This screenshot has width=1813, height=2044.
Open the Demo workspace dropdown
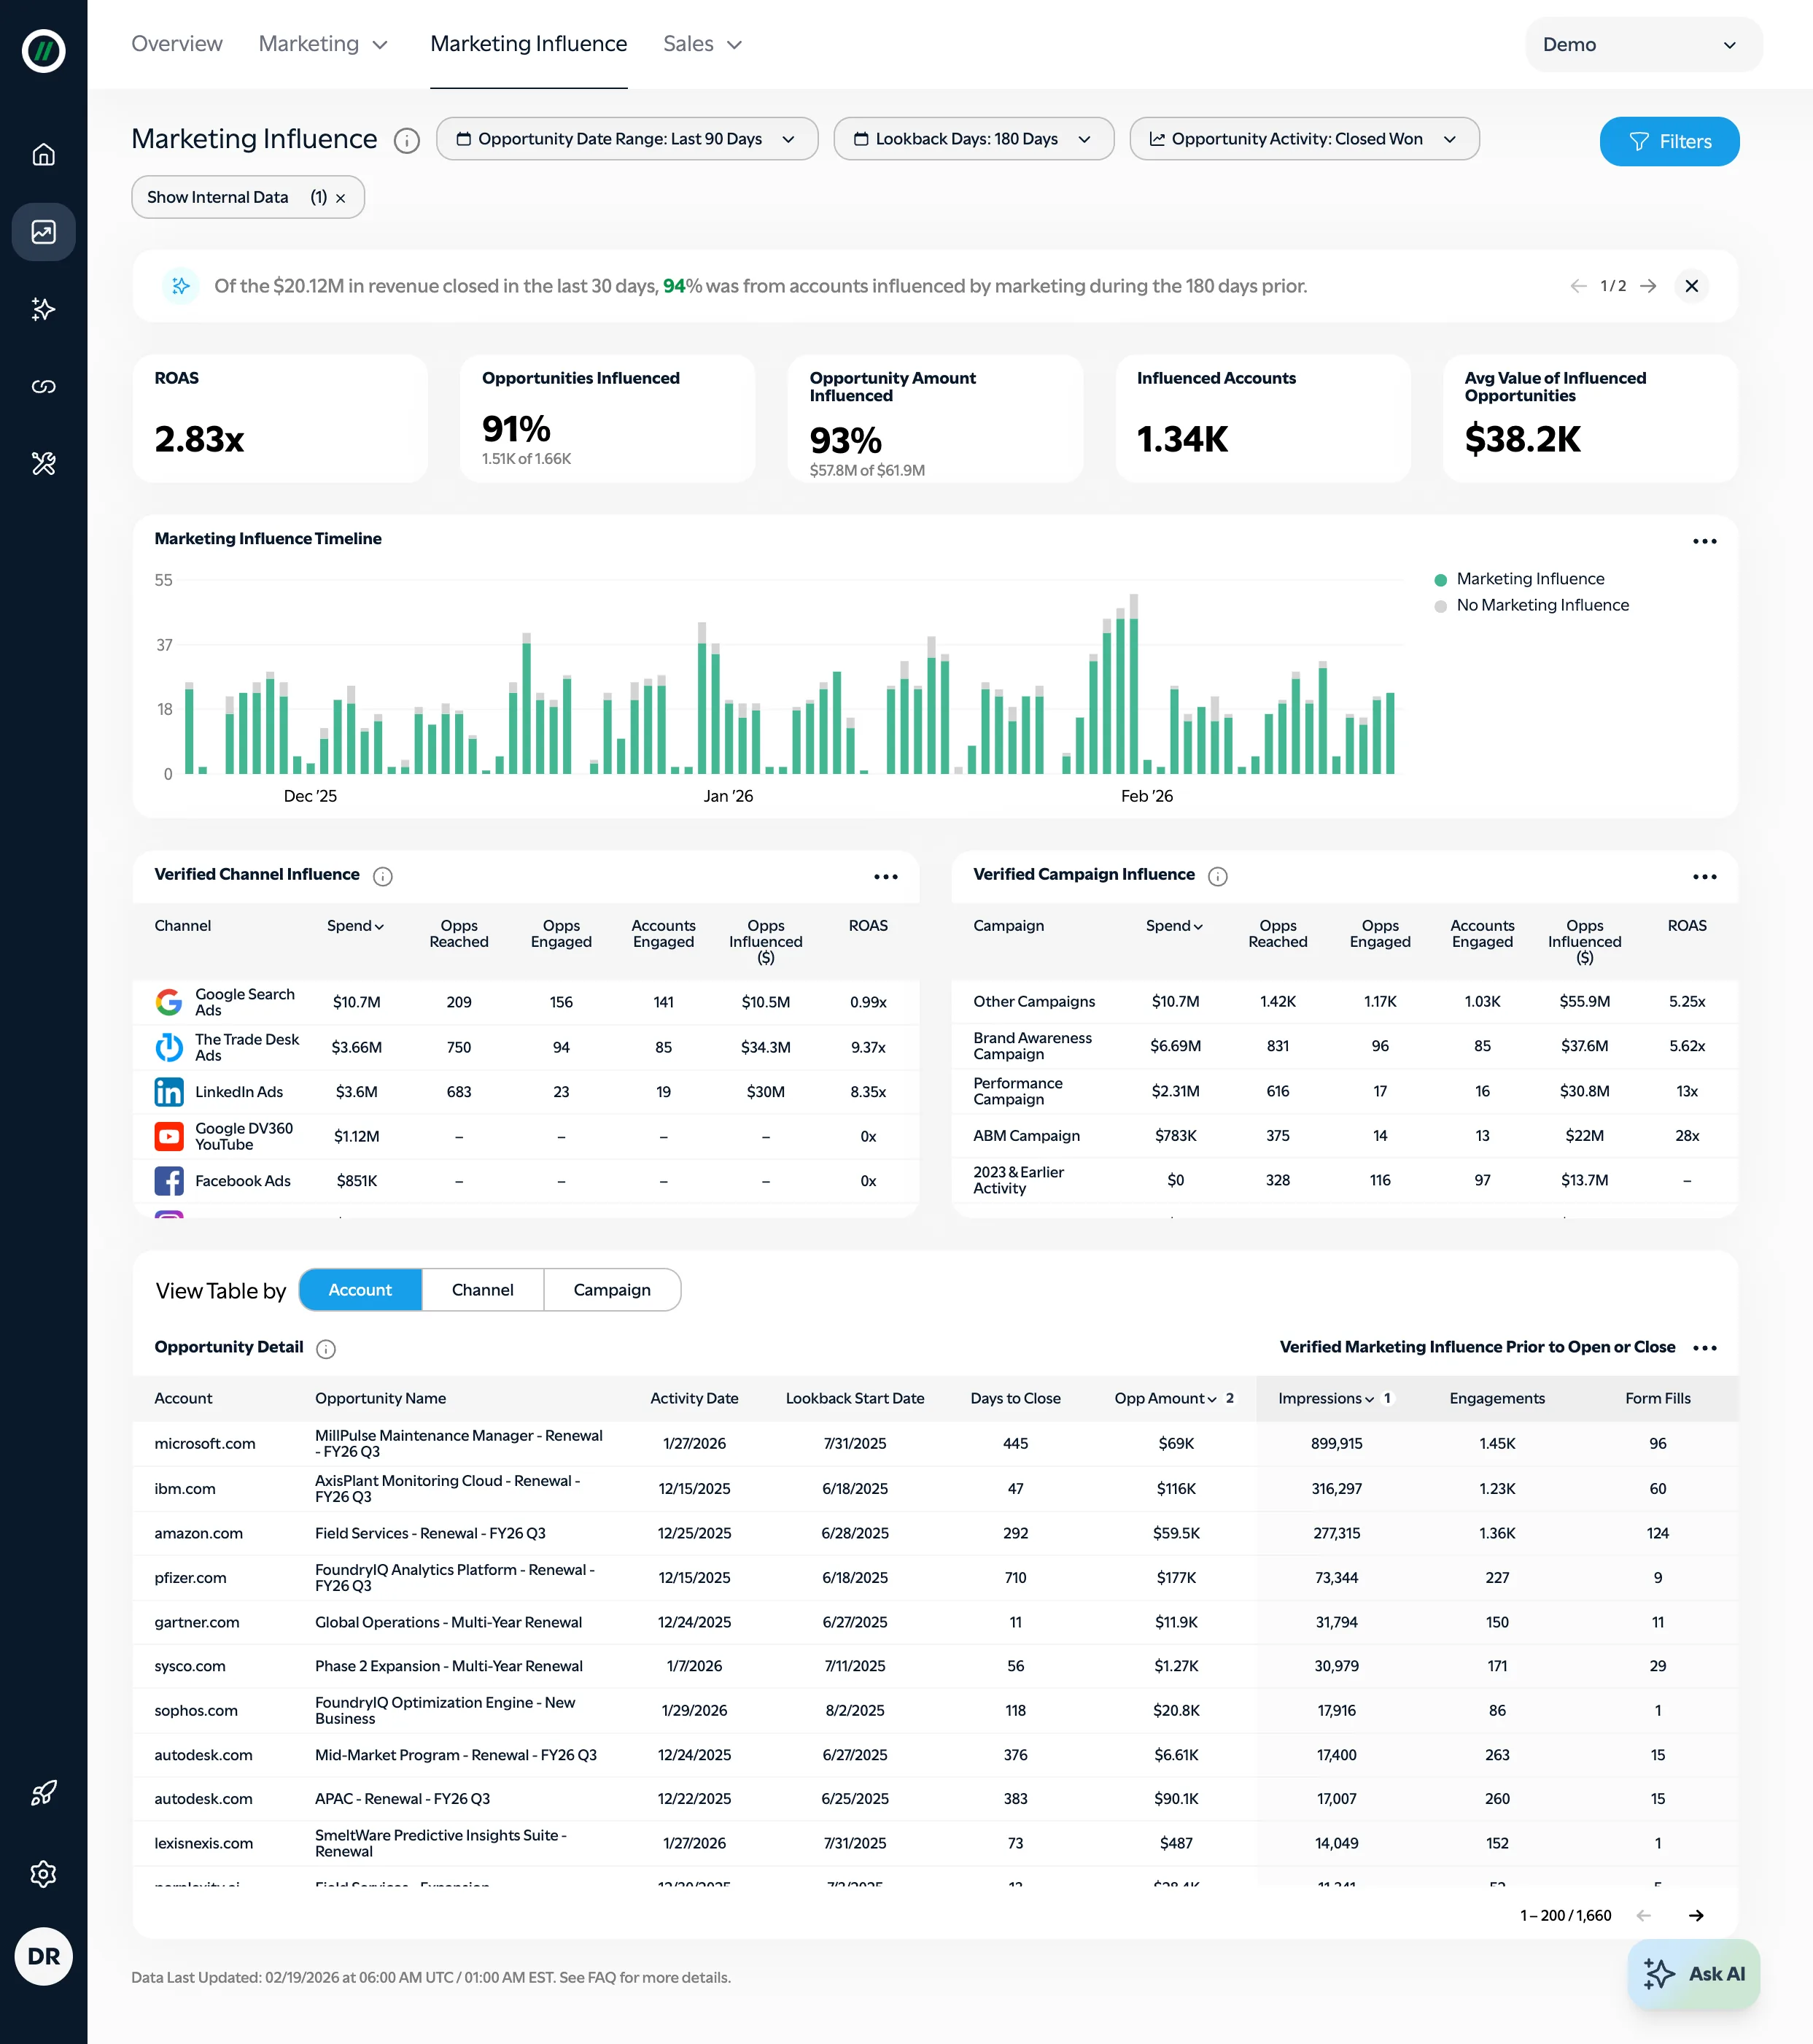[x=1642, y=45]
